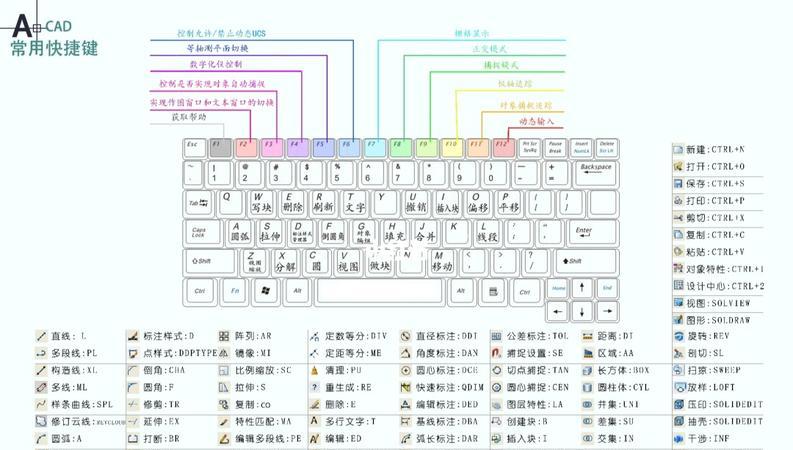Select the angular dimension icon next to 角度标注:DAN
Viewport: 793px width, 450px height.
pyautogui.click(x=406, y=353)
